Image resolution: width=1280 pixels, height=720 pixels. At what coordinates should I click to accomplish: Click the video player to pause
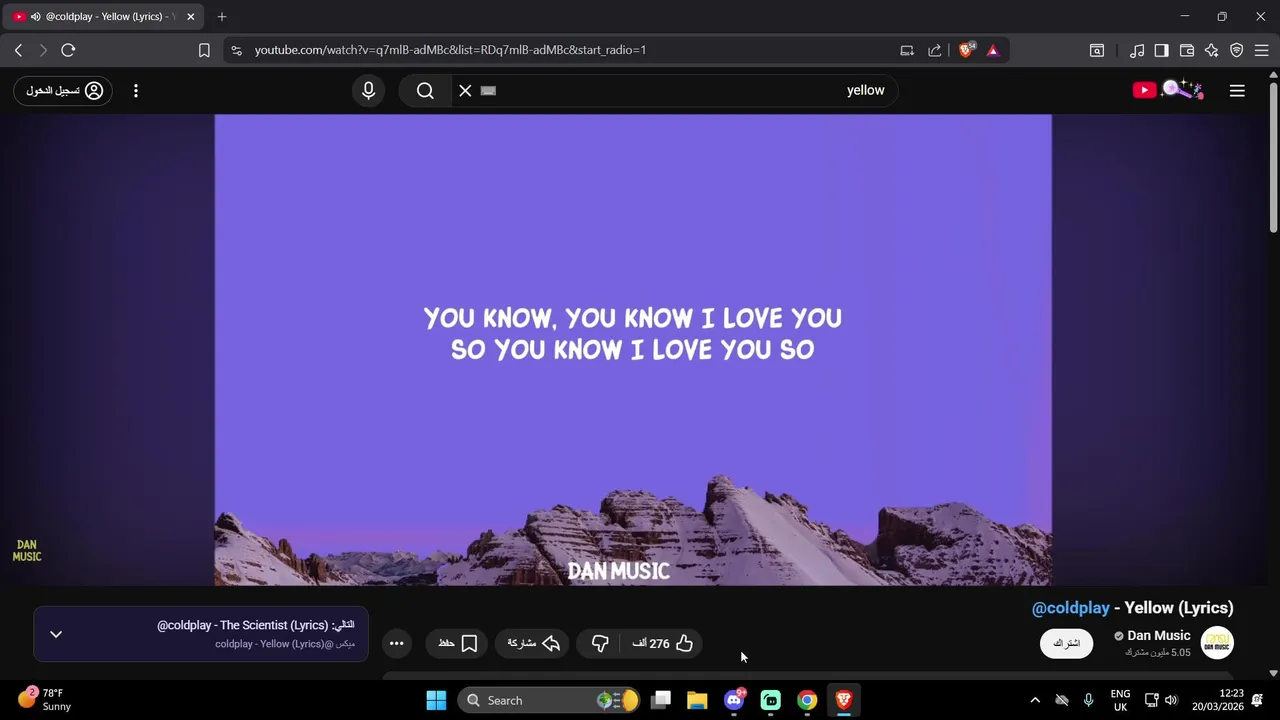tap(633, 350)
